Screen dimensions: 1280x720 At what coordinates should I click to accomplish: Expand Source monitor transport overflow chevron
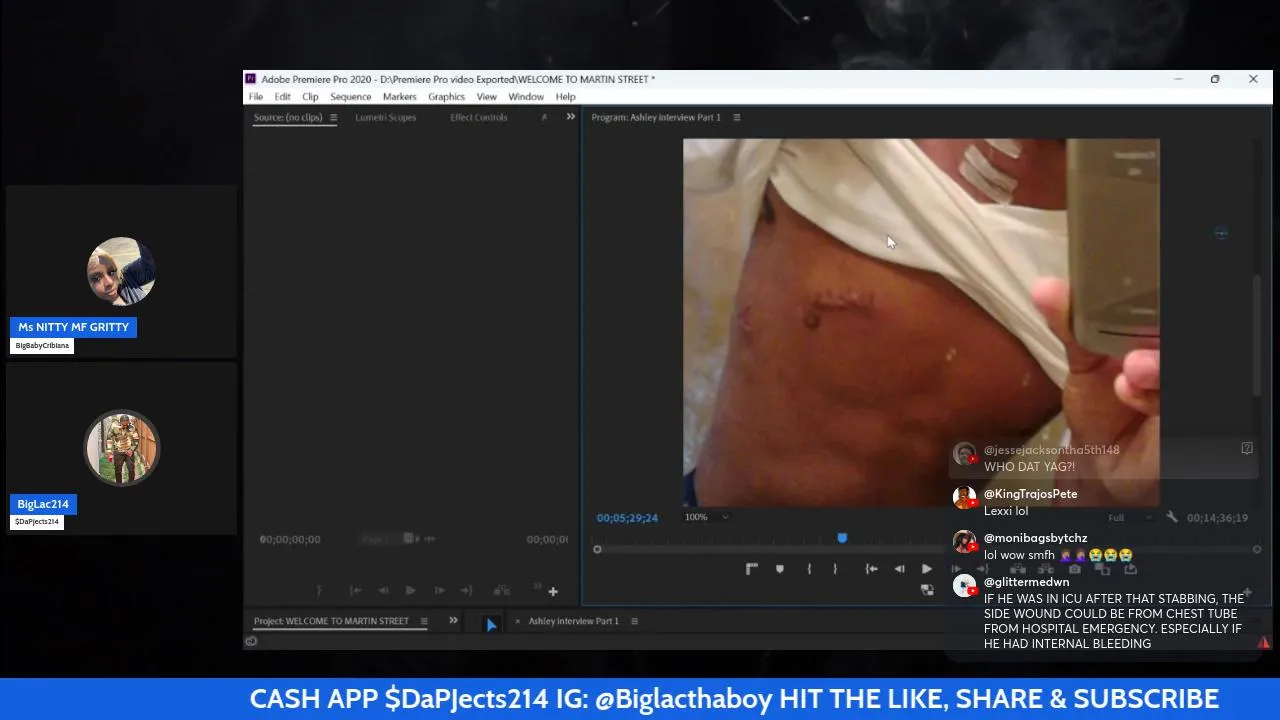(537, 587)
